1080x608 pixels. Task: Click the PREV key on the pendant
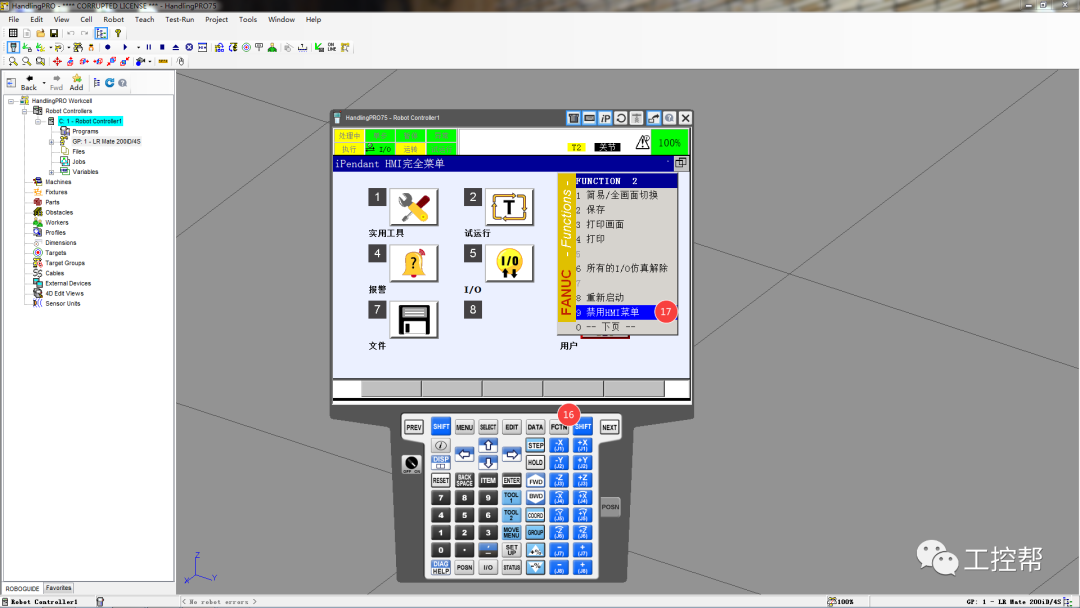coord(414,428)
